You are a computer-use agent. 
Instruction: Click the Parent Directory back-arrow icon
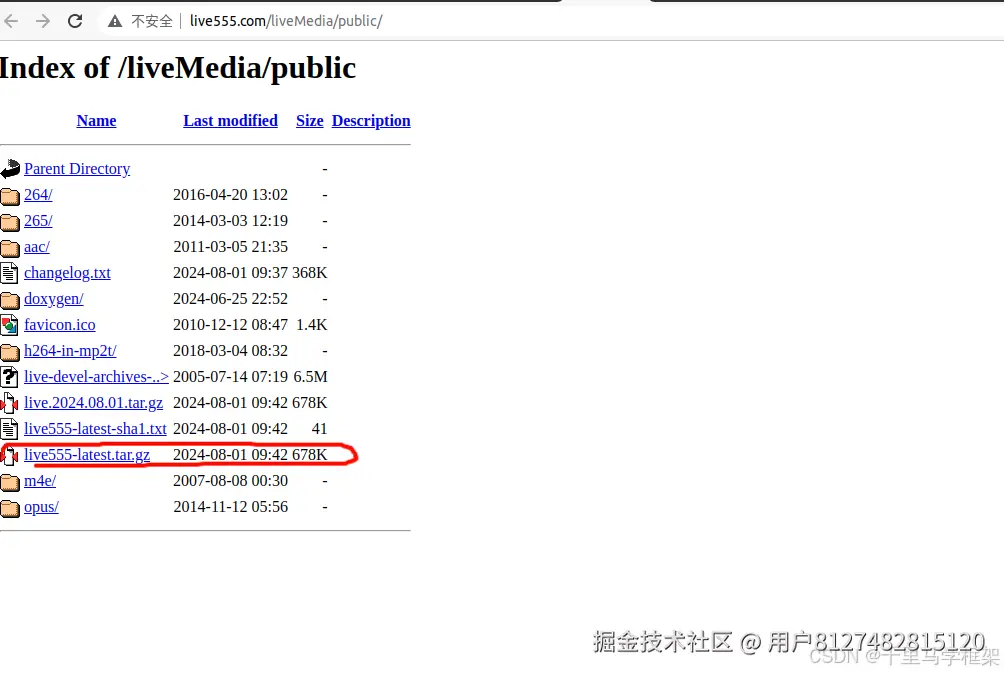pos(10,169)
